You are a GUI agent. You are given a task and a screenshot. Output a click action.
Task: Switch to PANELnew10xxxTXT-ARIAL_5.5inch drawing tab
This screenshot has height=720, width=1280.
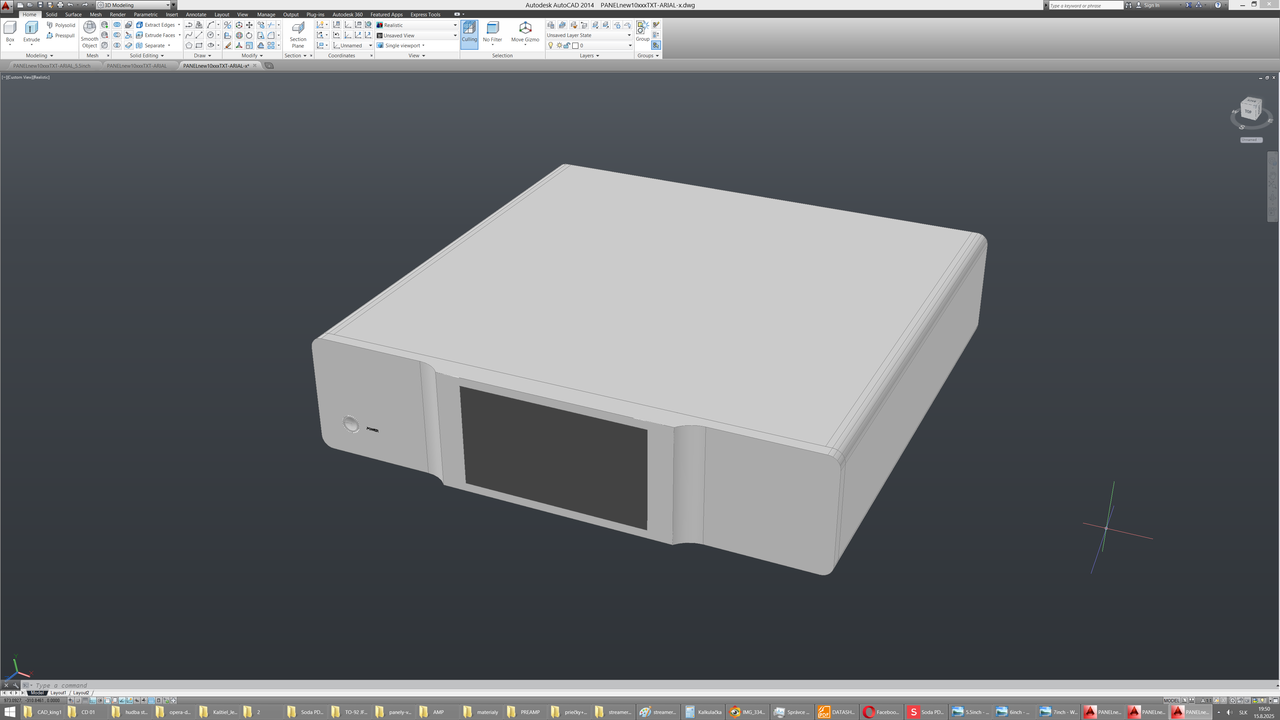pyautogui.click(x=52, y=65)
